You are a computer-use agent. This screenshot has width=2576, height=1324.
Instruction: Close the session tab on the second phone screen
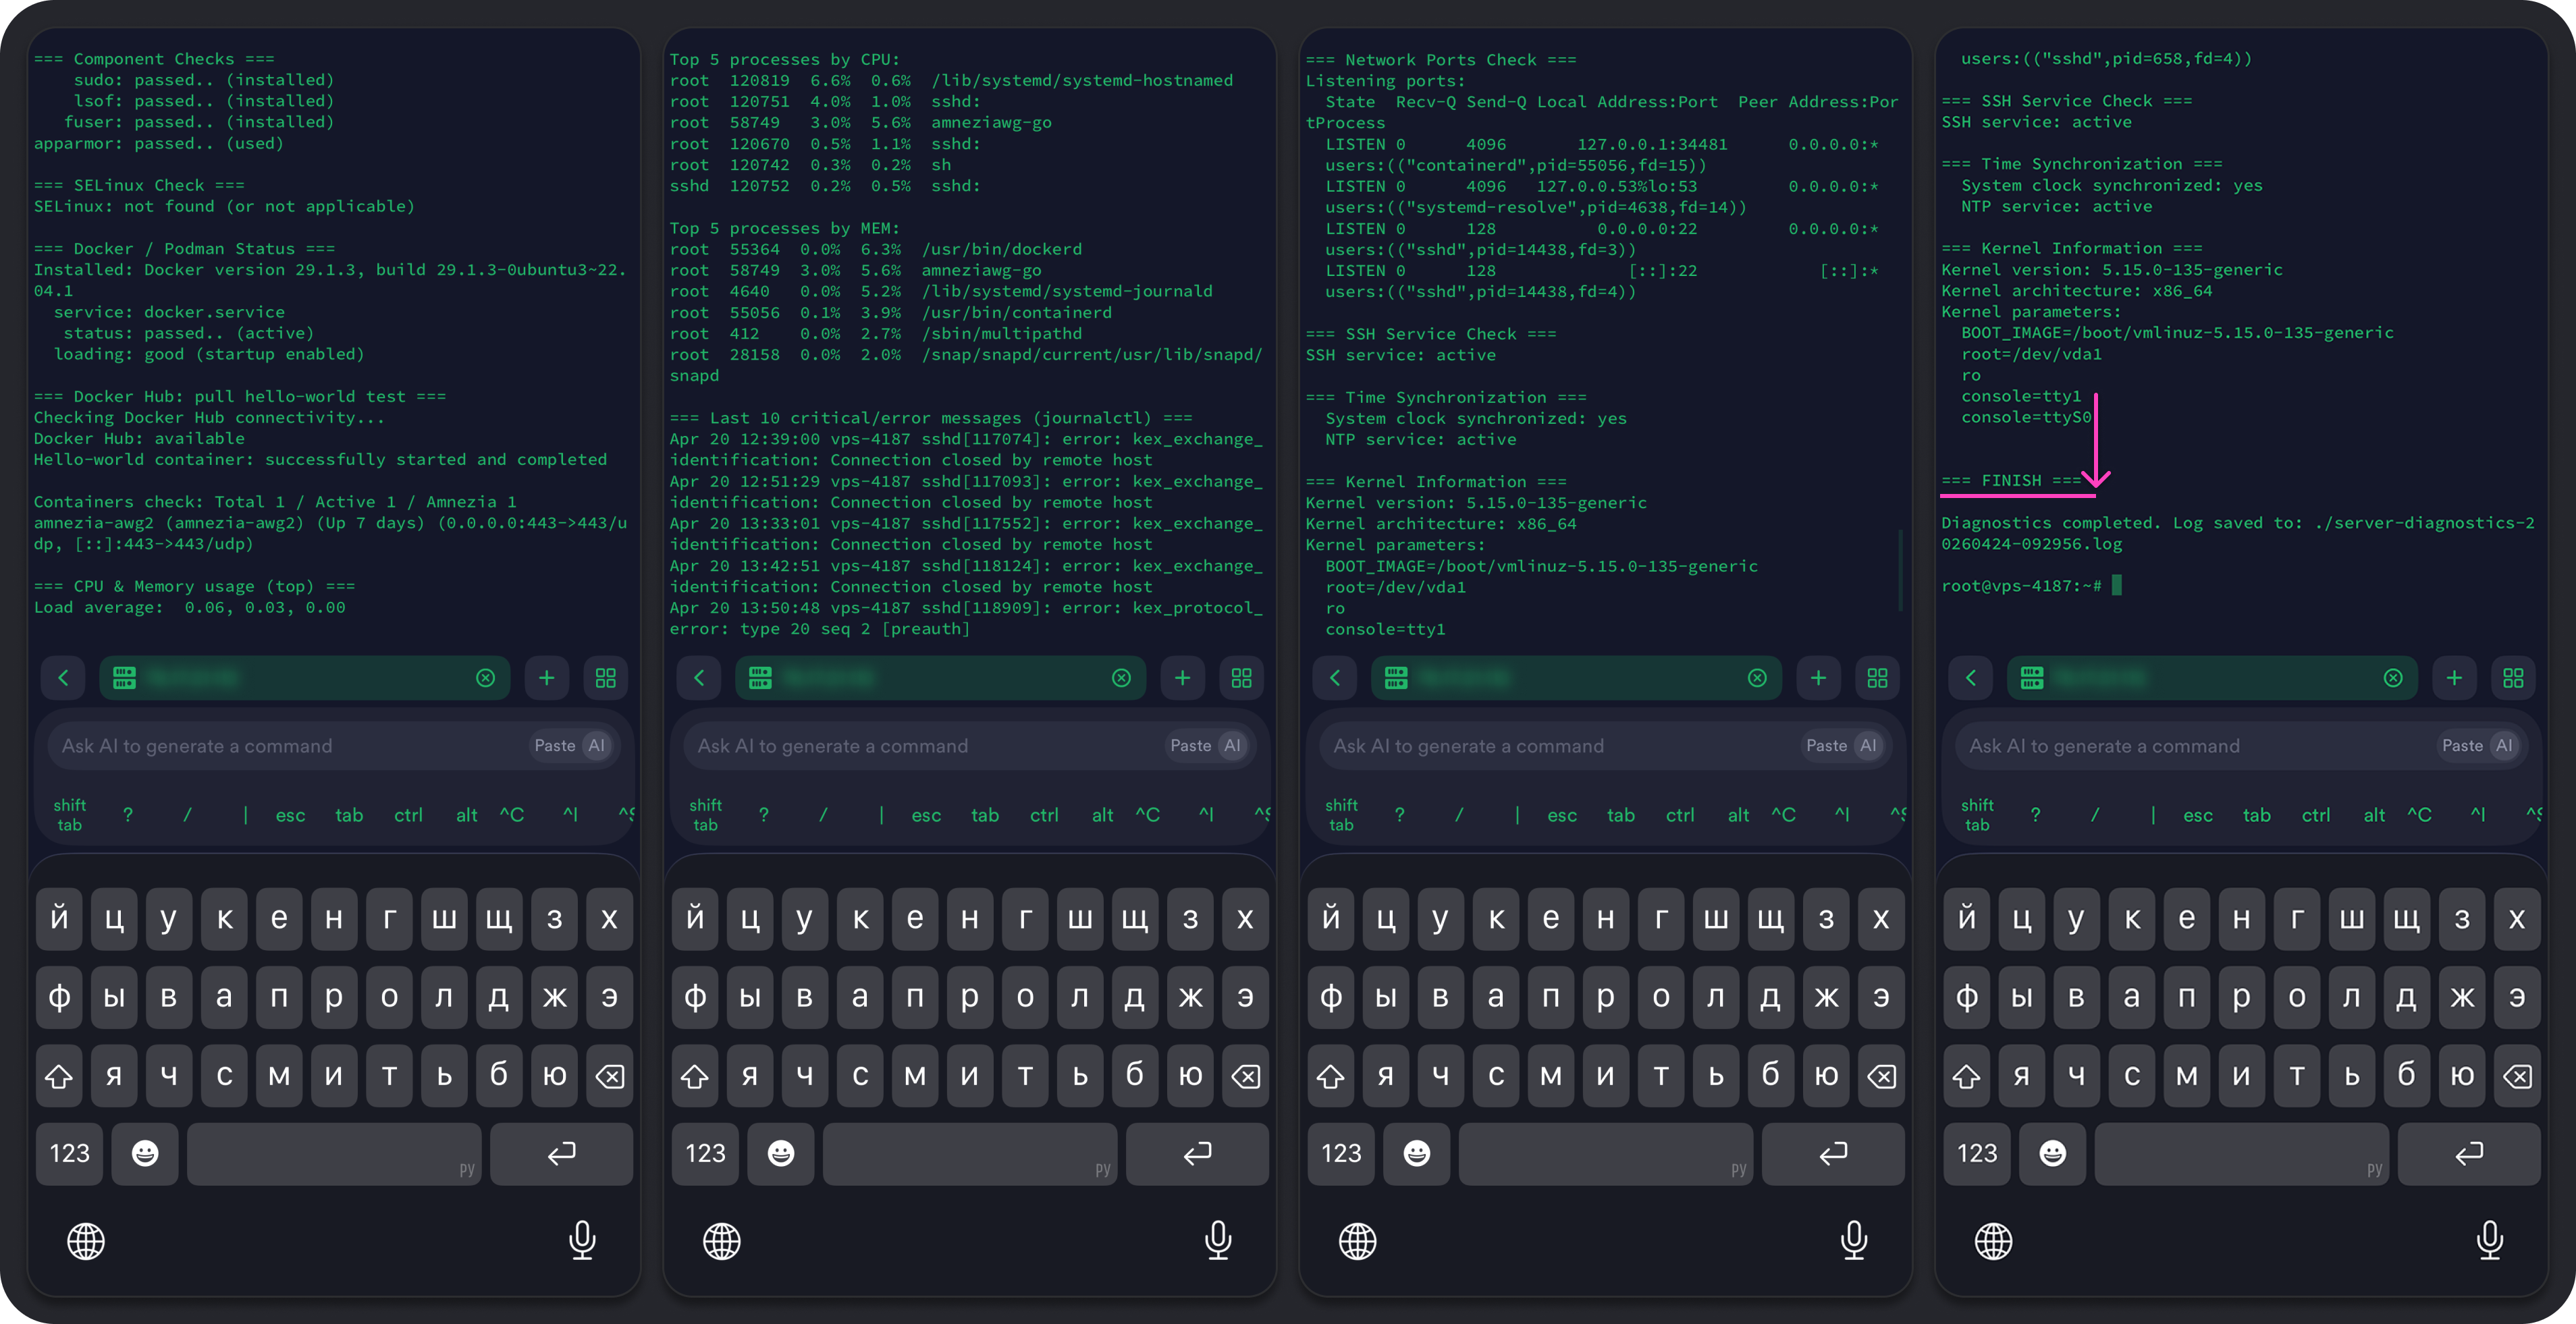(1121, 678)
